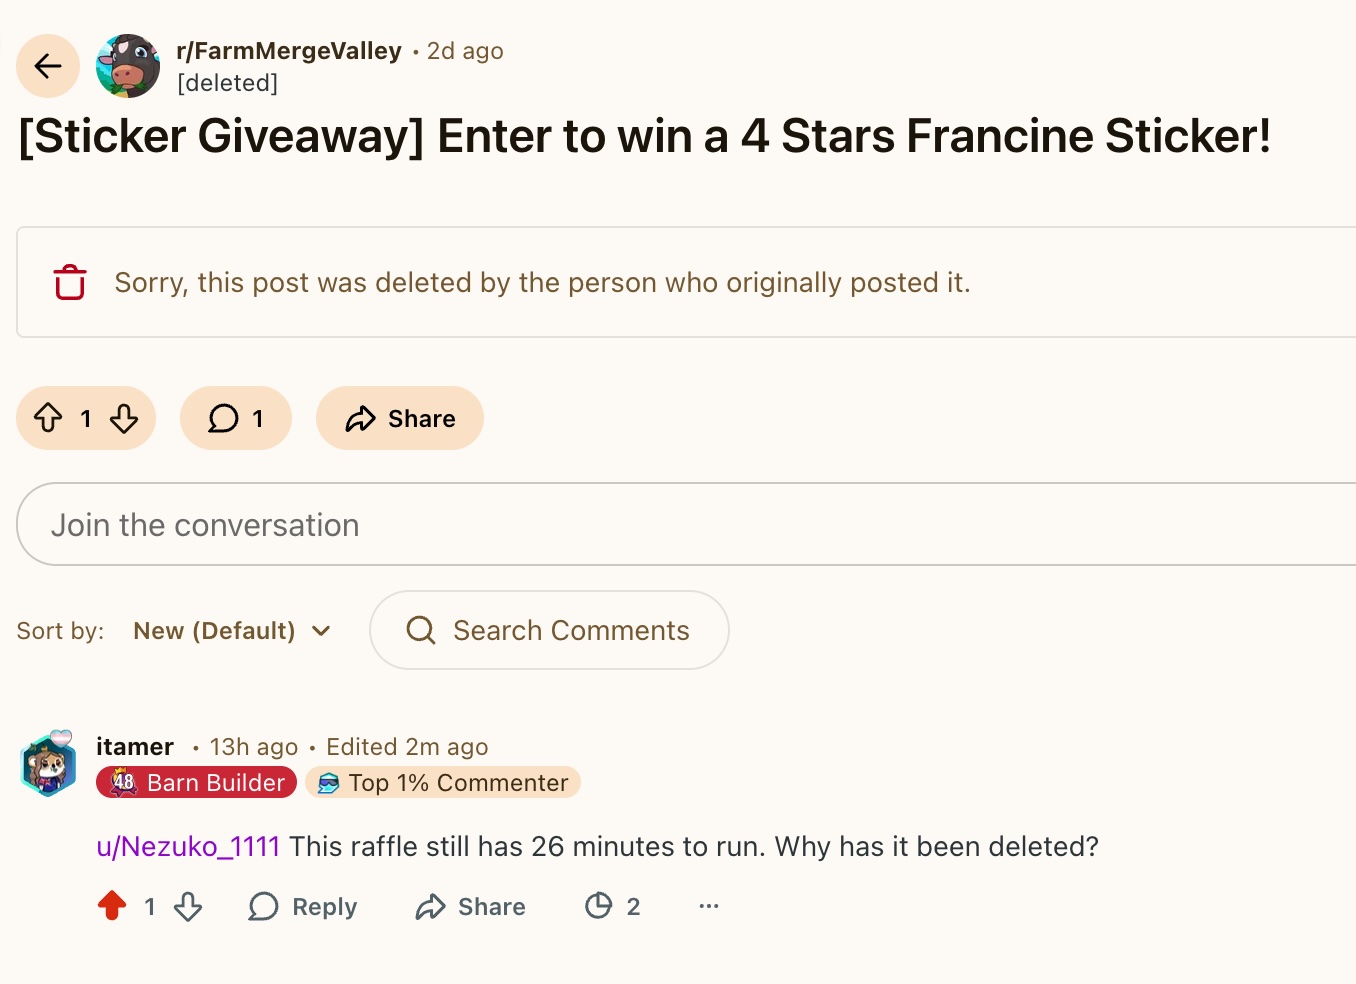Click the Search Comments box
Image resolution: width=1356 pixels, height=984 pixels.
[x=570, y=631]
